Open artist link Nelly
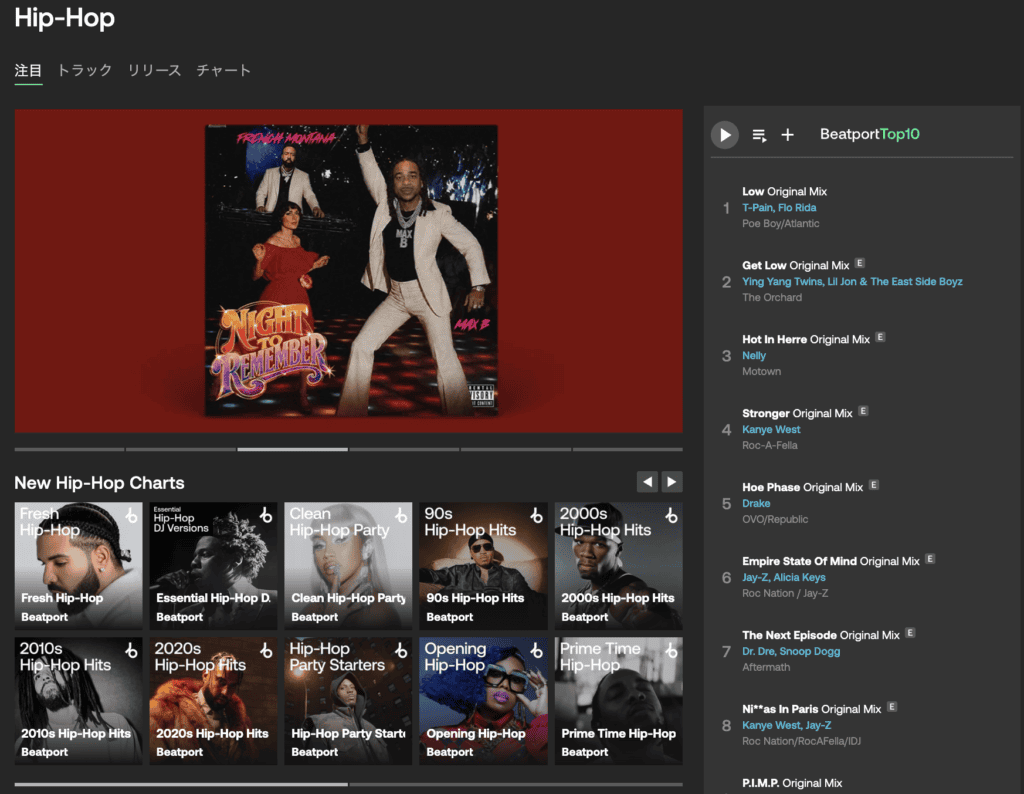 tap(754, 355)
